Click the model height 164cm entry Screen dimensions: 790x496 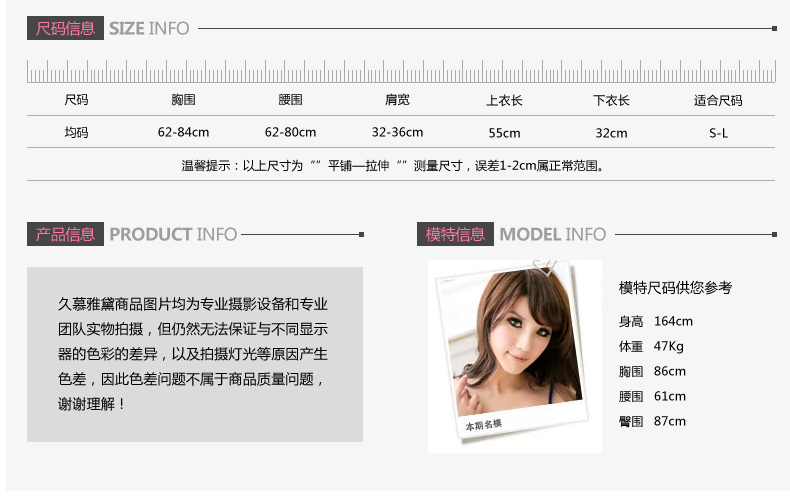[x=655, y=321]
